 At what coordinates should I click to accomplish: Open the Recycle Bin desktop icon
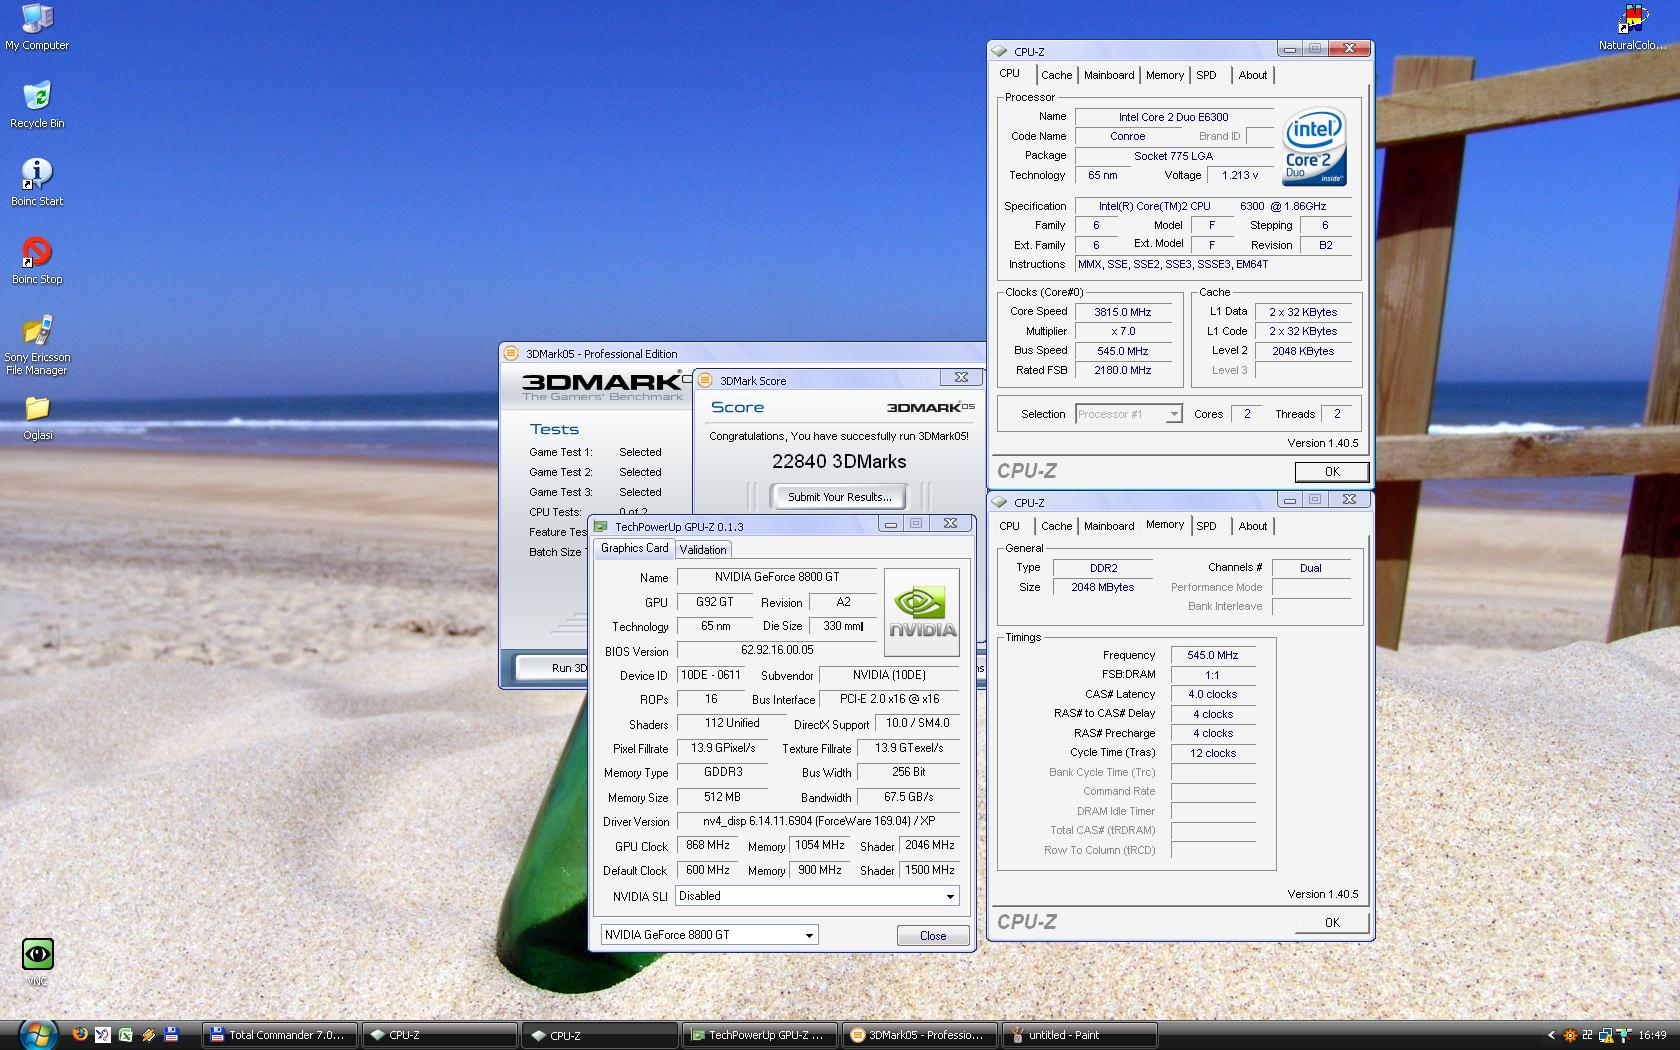37,105
